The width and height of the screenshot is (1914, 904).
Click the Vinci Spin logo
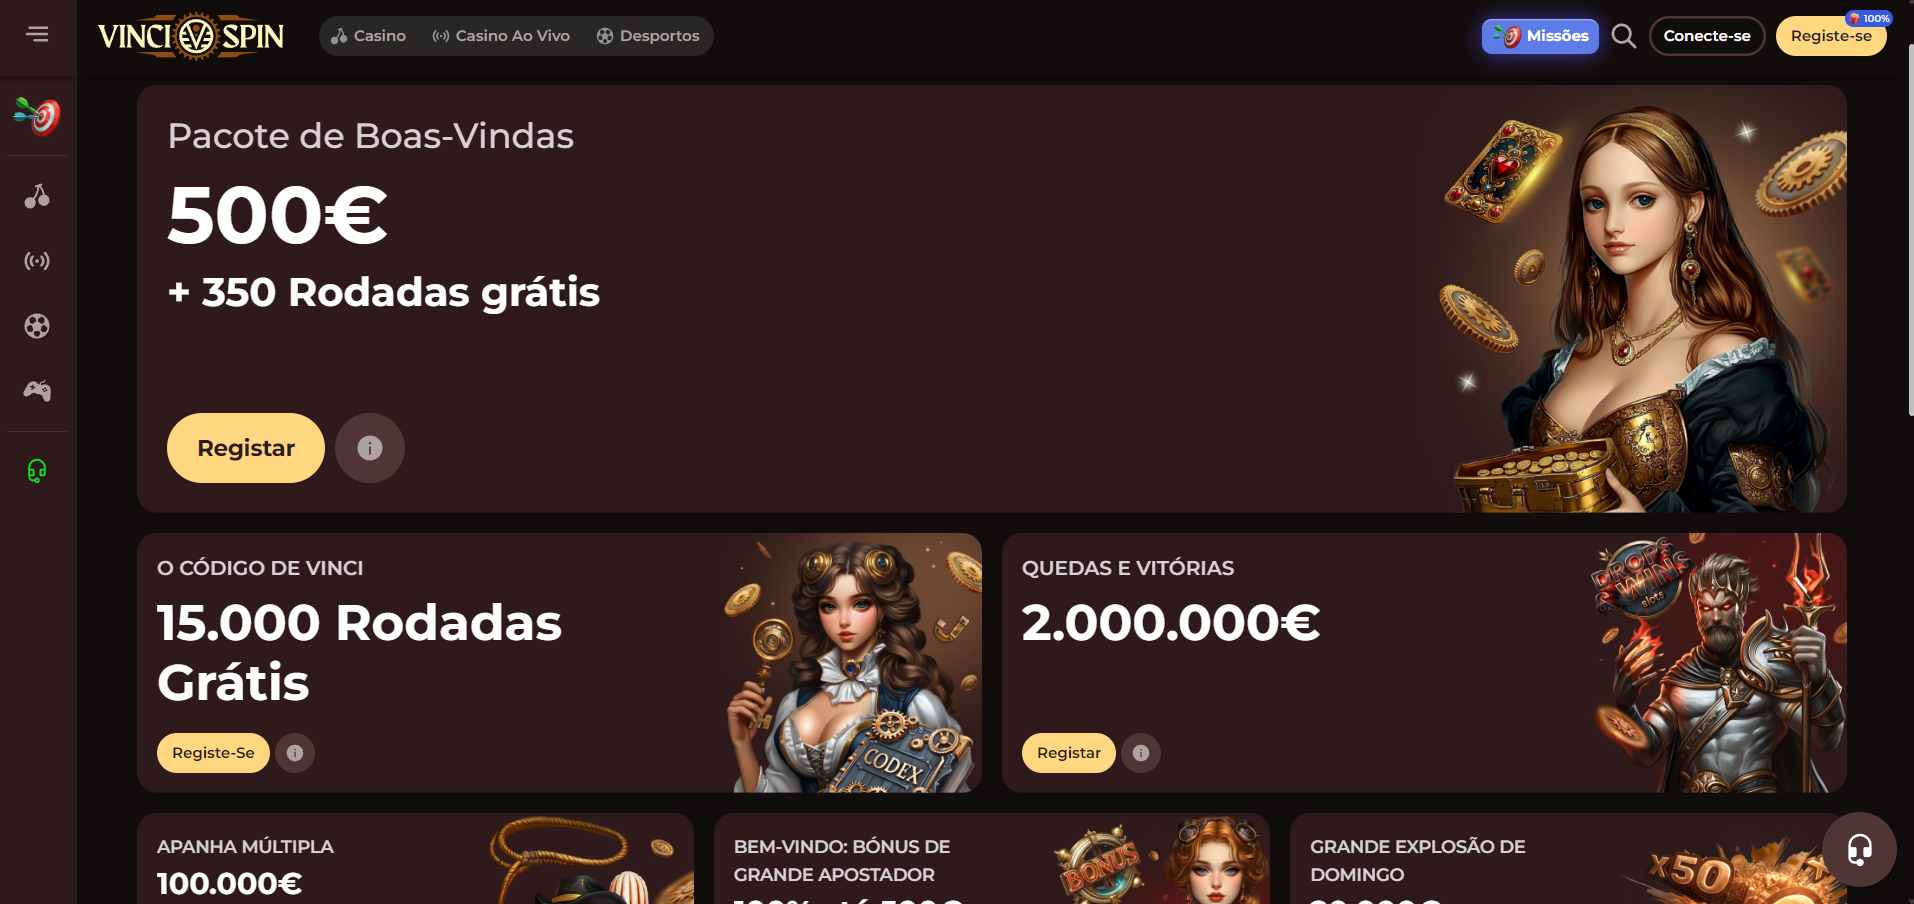(x=191, y=37)
